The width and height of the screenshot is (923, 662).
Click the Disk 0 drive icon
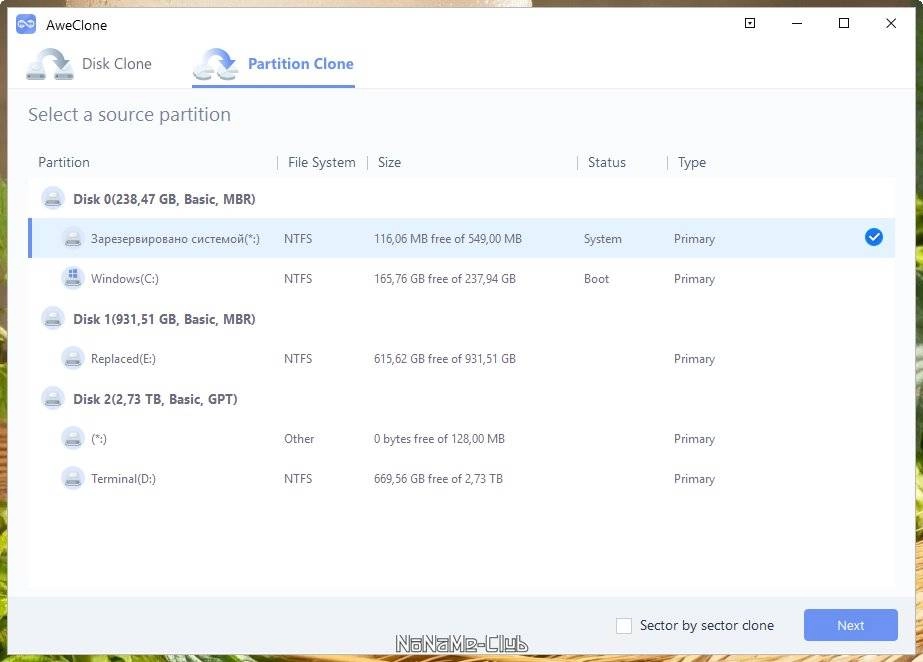point(53,199)
